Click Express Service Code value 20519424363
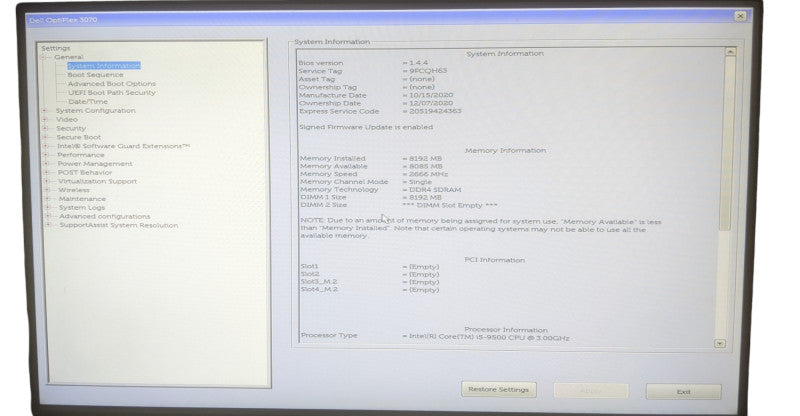This screenshot has height=416, width=800. pos(435,111)
